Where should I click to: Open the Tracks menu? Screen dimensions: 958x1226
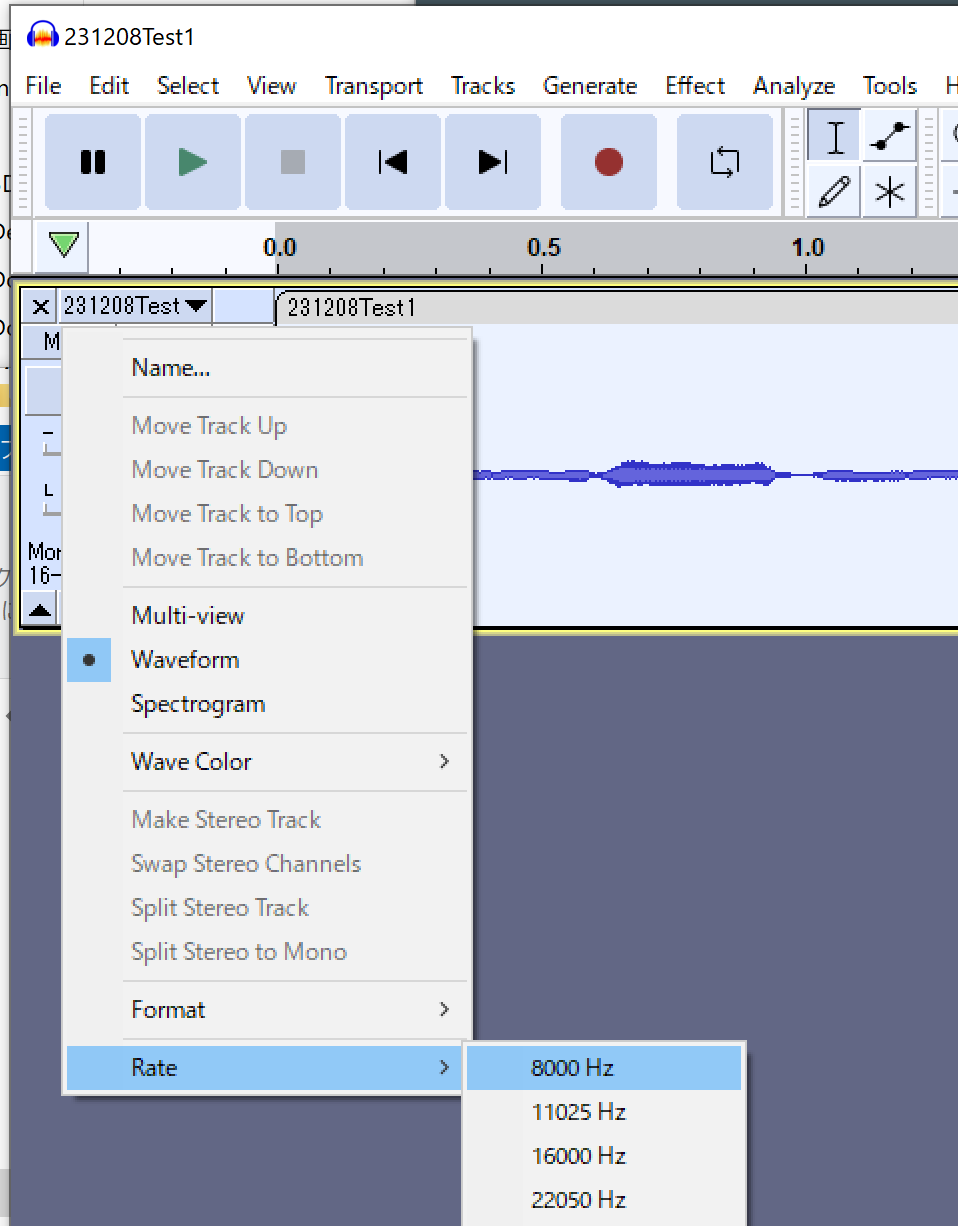coord(483,86)
